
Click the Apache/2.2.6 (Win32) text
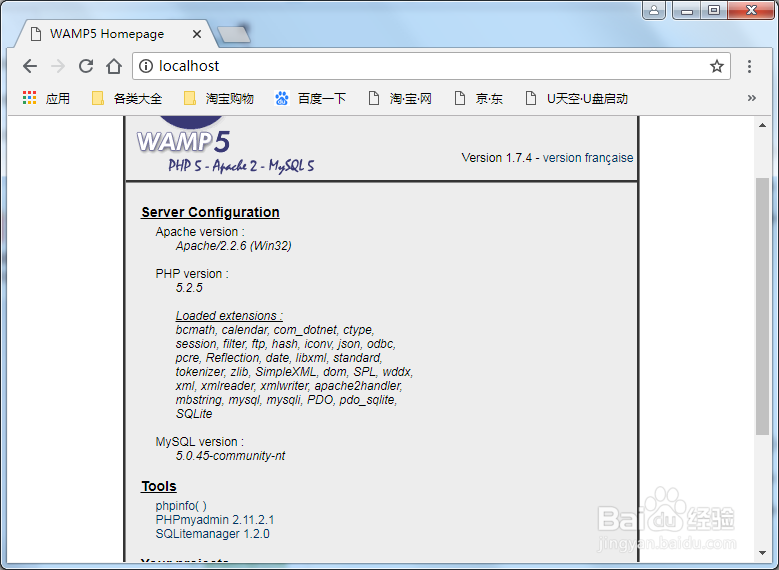pyautogui.click(x=234, y=246)
